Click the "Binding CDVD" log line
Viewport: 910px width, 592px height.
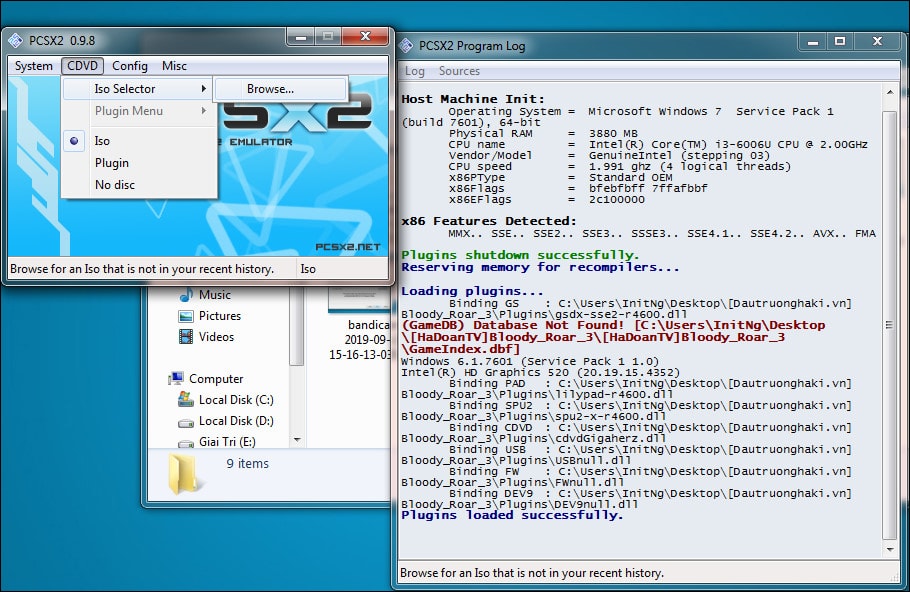point(626,432)
